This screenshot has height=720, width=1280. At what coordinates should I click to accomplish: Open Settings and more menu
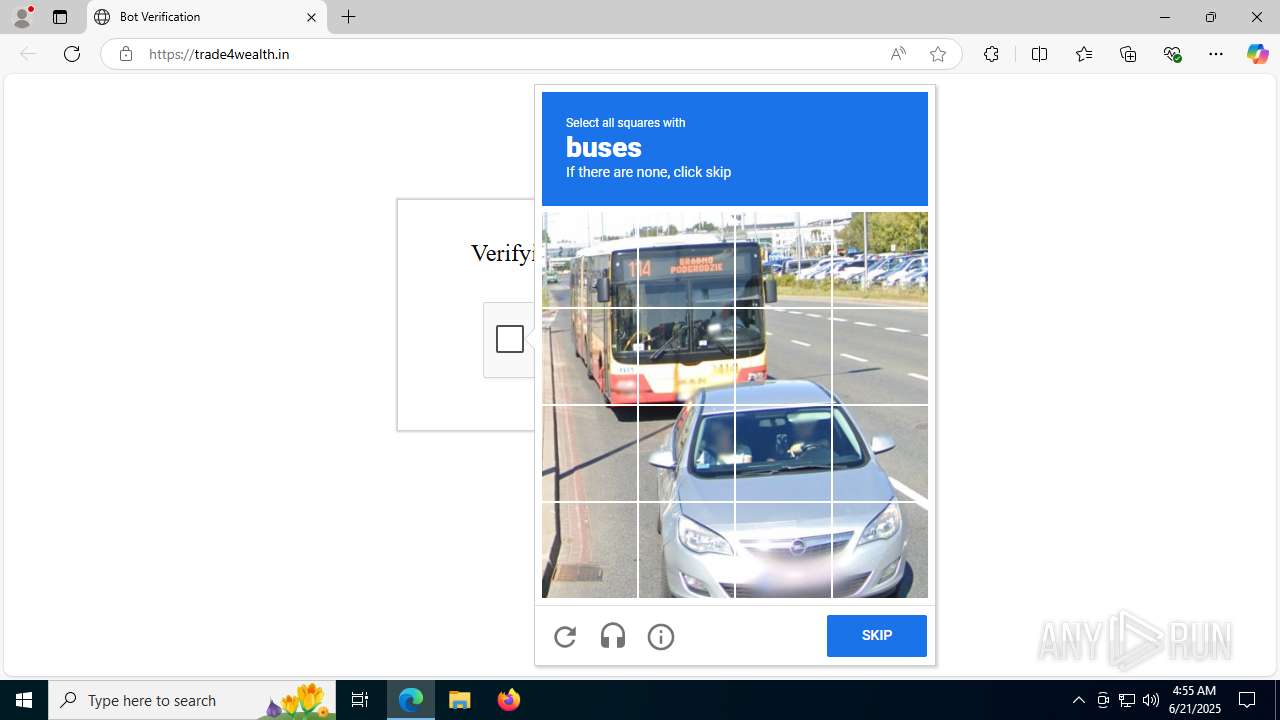[1216, 54]
